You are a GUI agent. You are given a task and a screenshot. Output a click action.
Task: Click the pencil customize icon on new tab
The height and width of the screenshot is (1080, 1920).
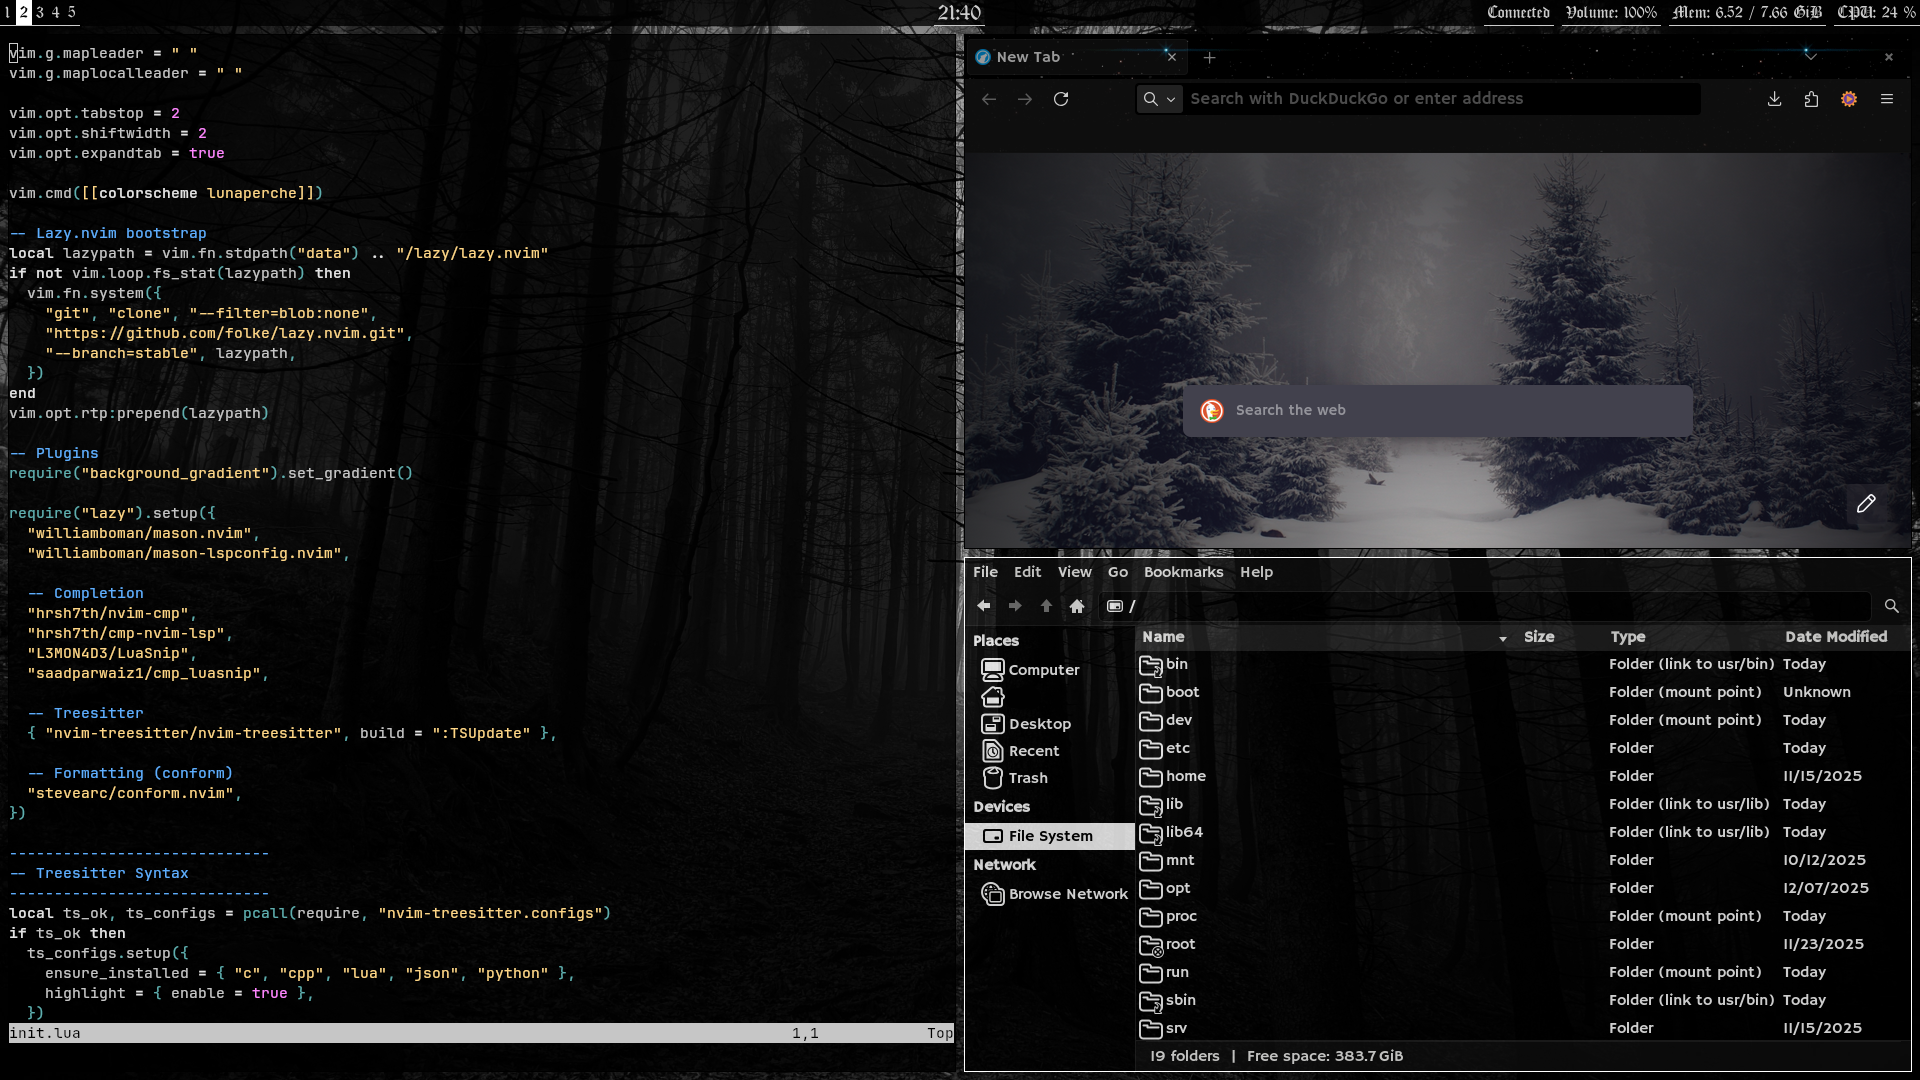pyautogui.click(x=1866, y=504)
